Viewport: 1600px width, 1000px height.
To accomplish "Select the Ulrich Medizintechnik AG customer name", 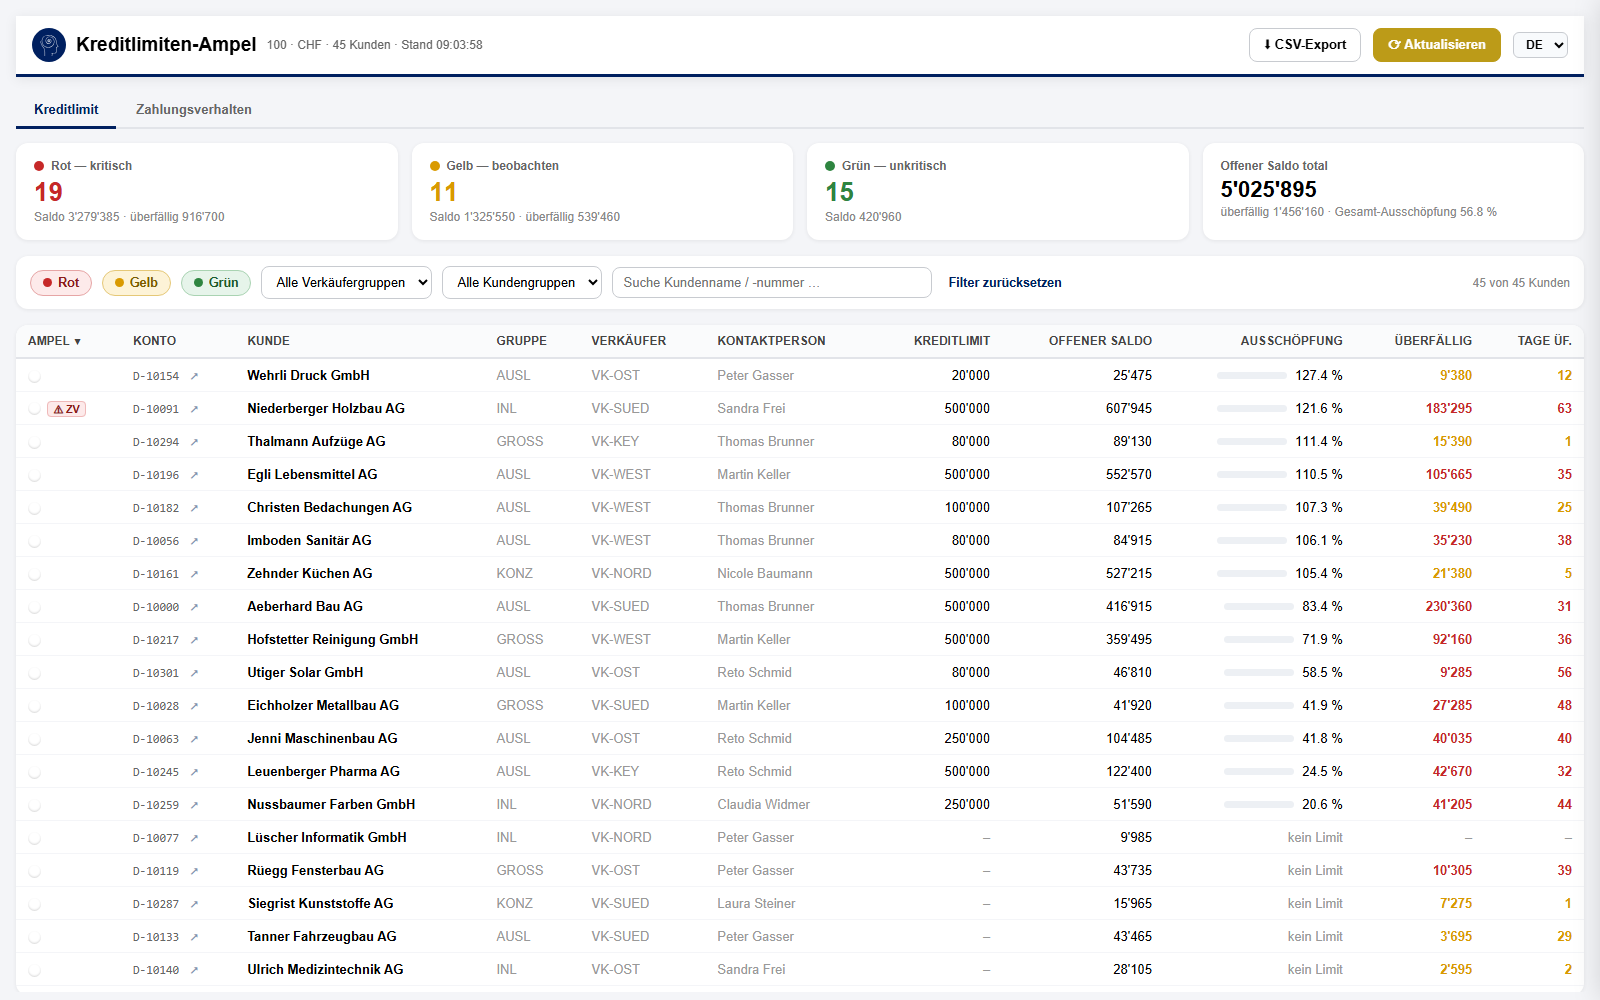I will coord(325,970).
